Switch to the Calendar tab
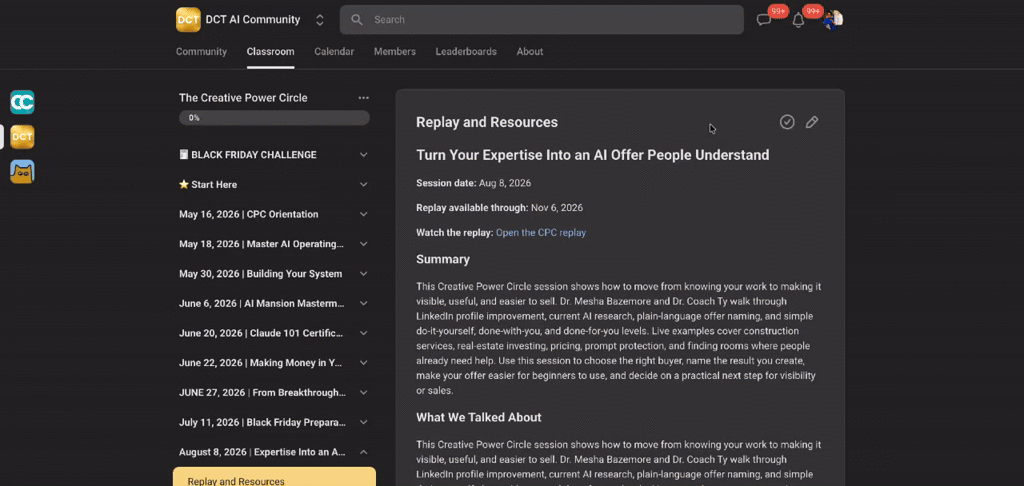Image resolution: width=1024 pixels, height=486 pixels. pos(334,52)
